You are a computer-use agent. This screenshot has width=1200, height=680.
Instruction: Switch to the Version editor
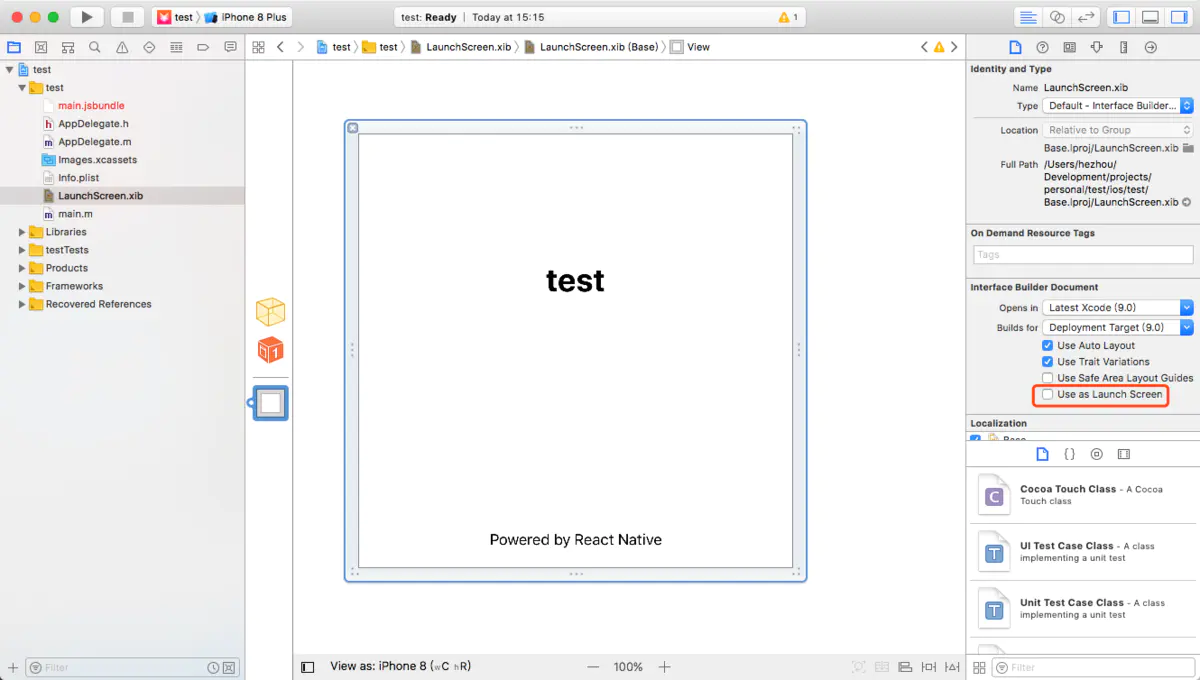click(1086, 17)
